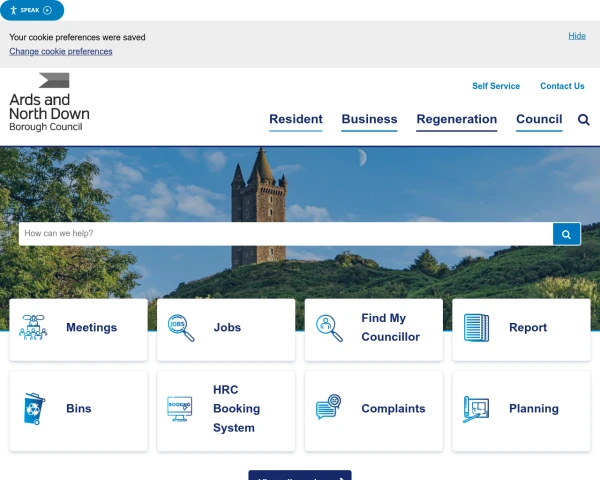Screen dimensions: 600x480
Task: Open the Business menu
Action: (x=369, y=119)
